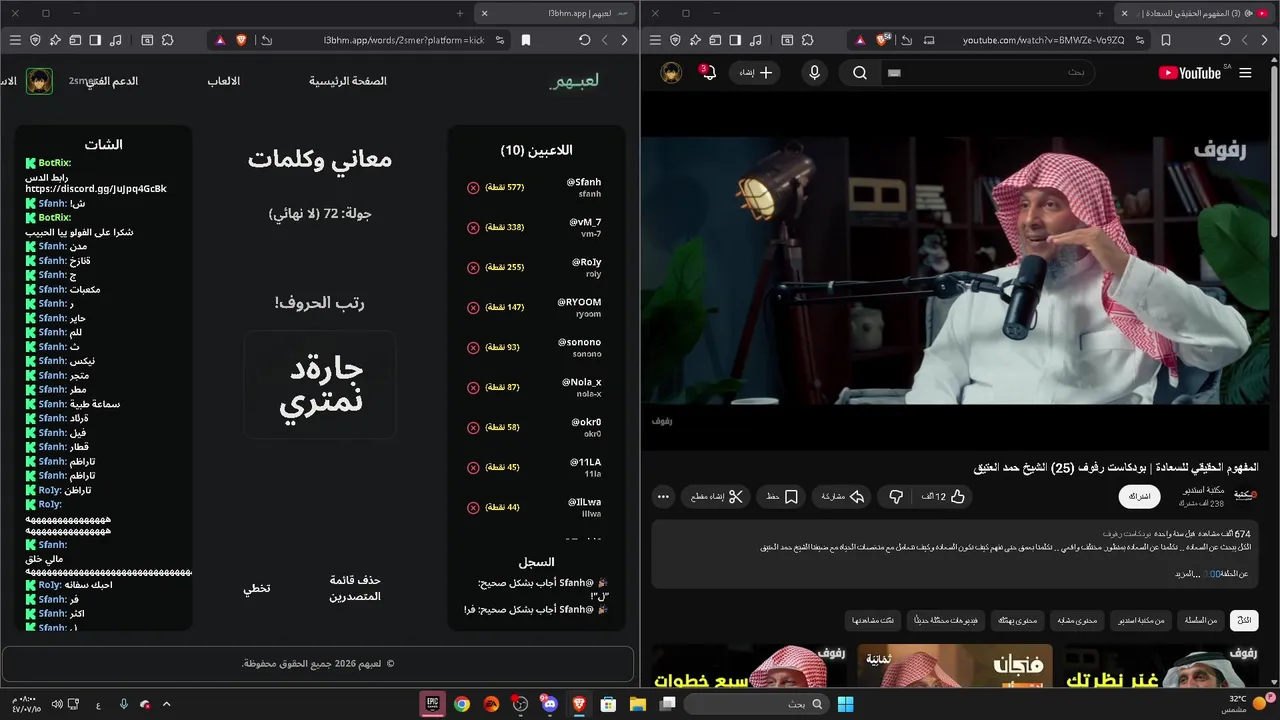Screen dimensions: 1280x720
Task: Open the Windows Start button
Action: [x=845, y=704]
